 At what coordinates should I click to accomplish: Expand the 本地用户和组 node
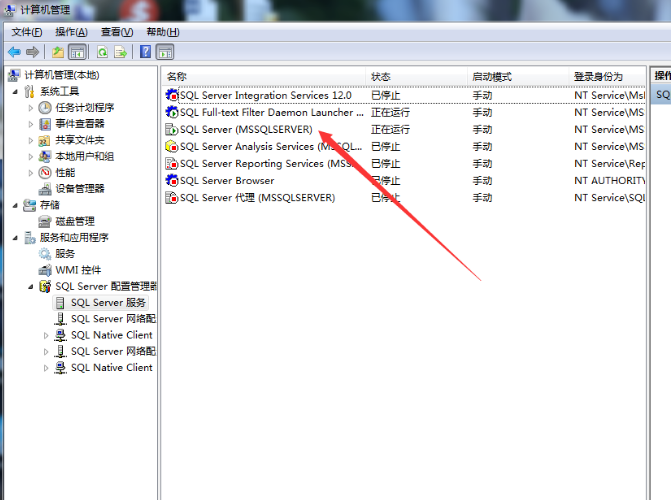pyautogui.click(x=31, y=157)
